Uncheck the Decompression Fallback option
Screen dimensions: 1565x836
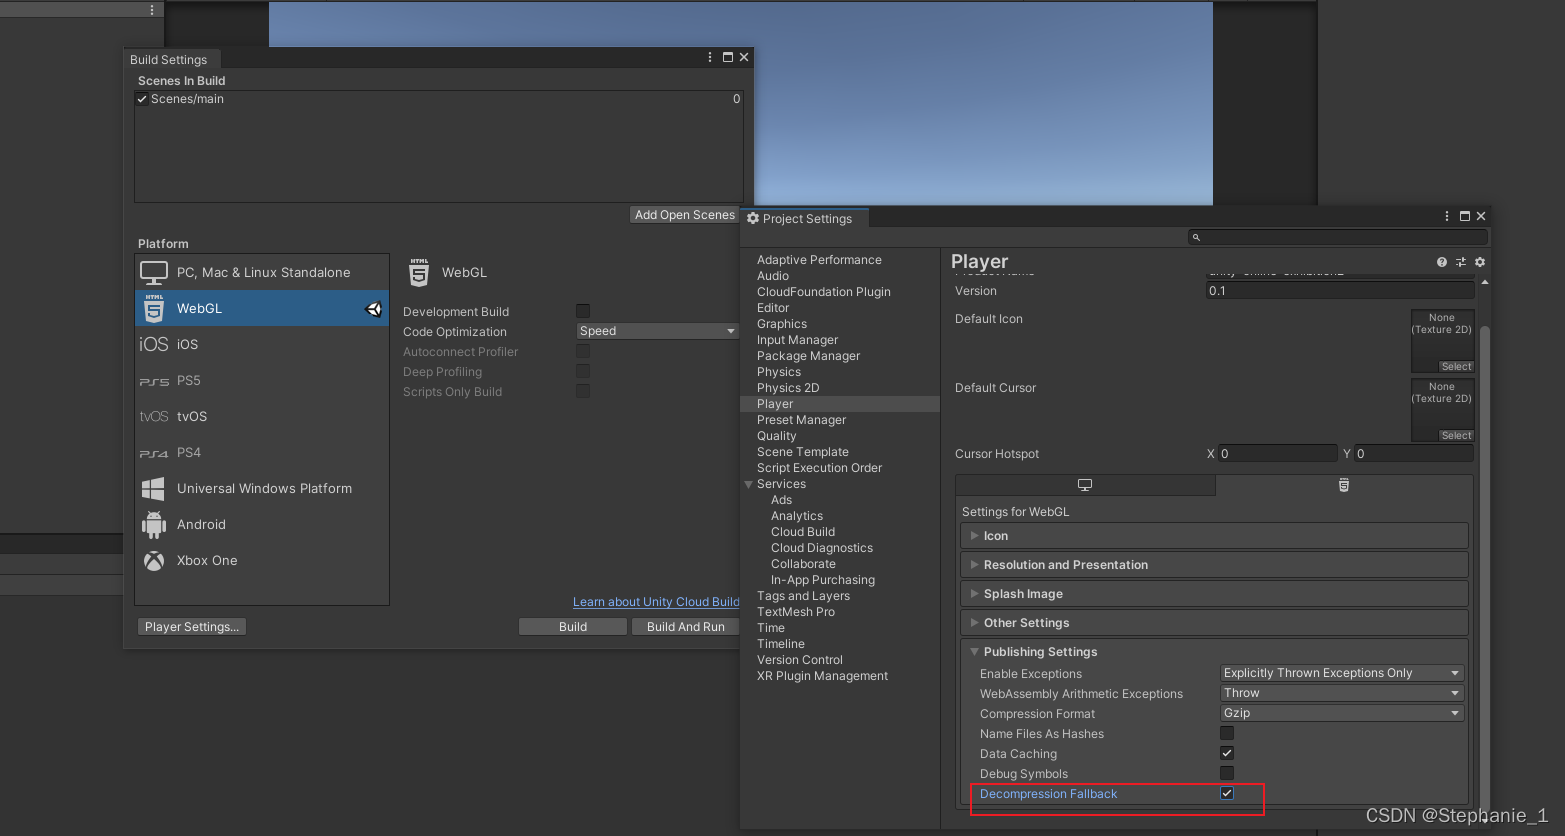1227,792
